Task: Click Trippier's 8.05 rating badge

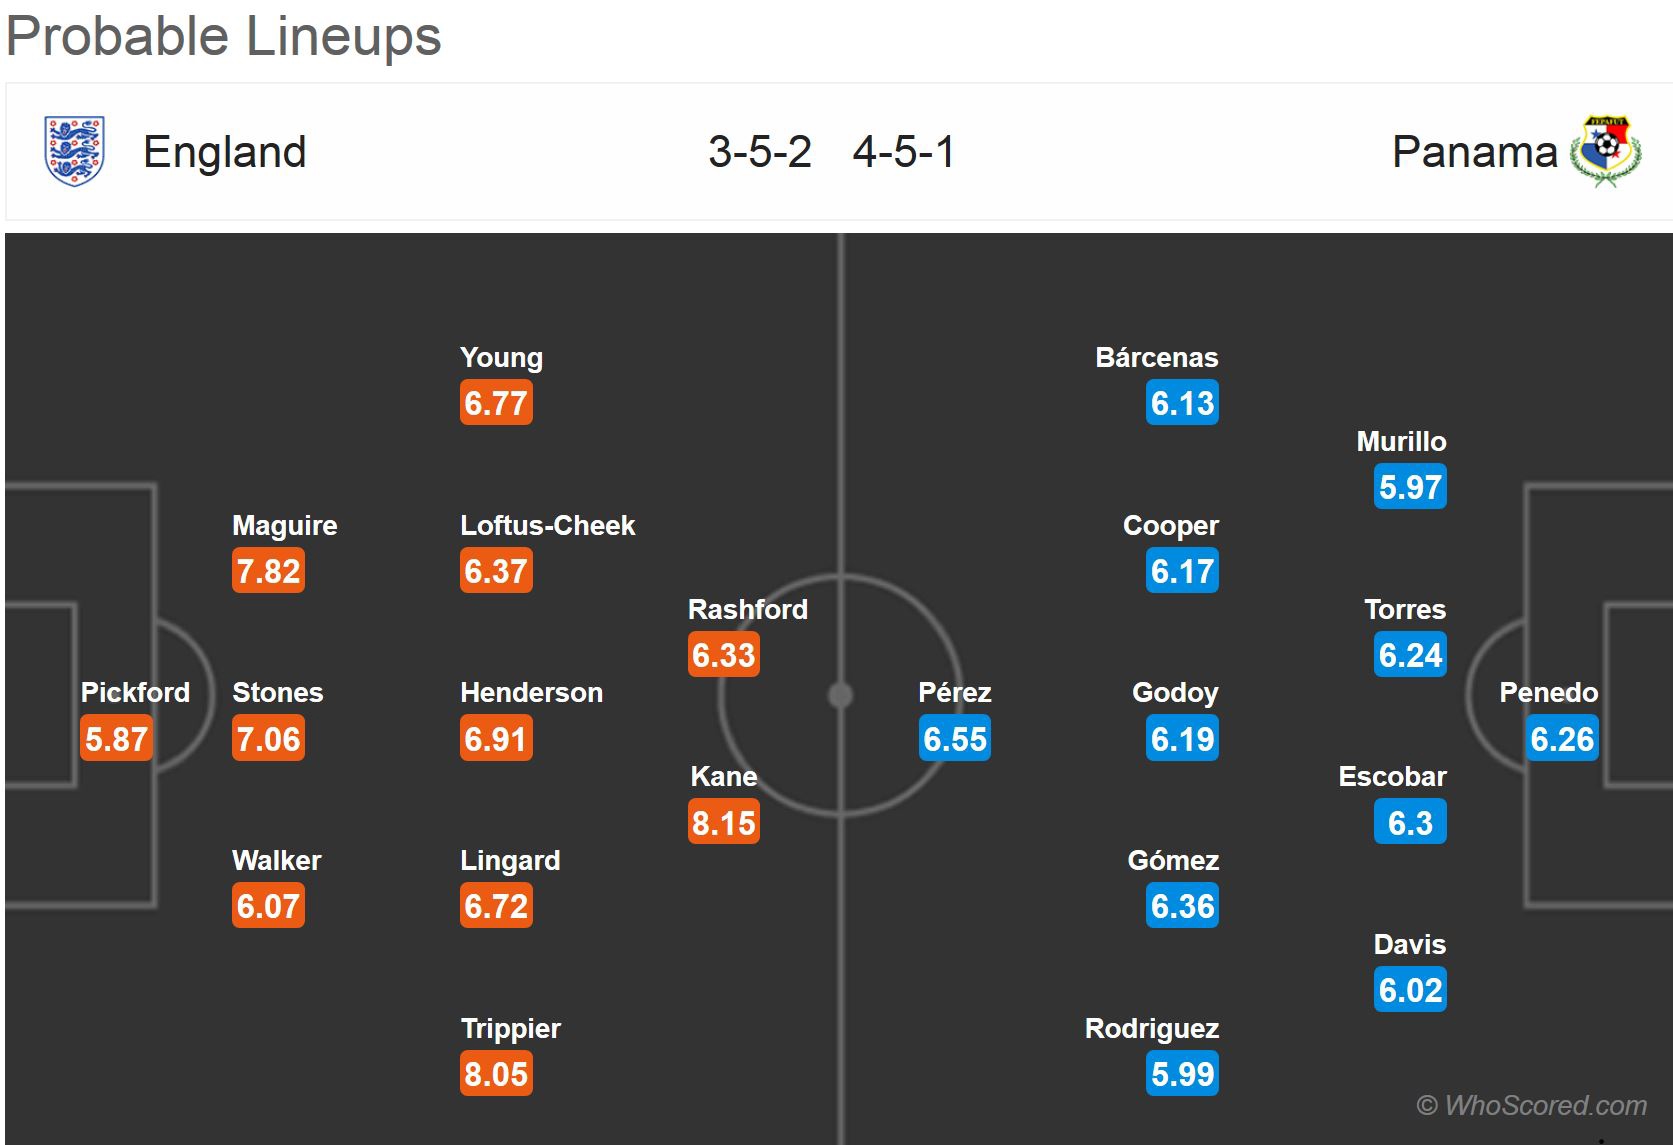Action: click(x=496, y=1074)
